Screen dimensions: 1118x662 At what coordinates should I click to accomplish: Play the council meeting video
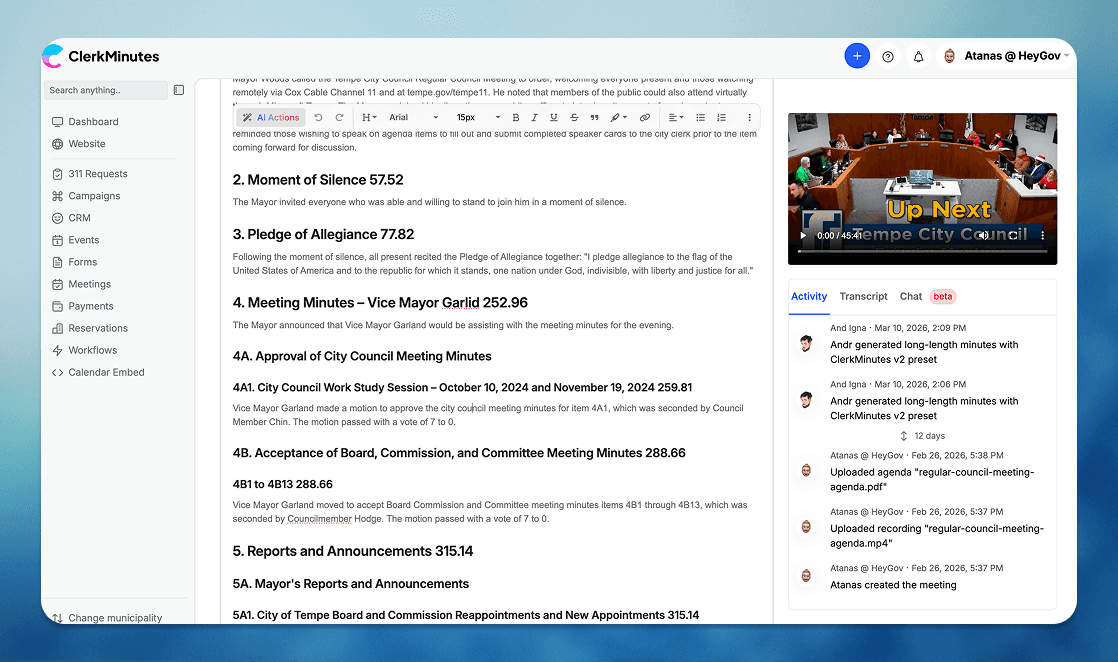tap(803, 235)
